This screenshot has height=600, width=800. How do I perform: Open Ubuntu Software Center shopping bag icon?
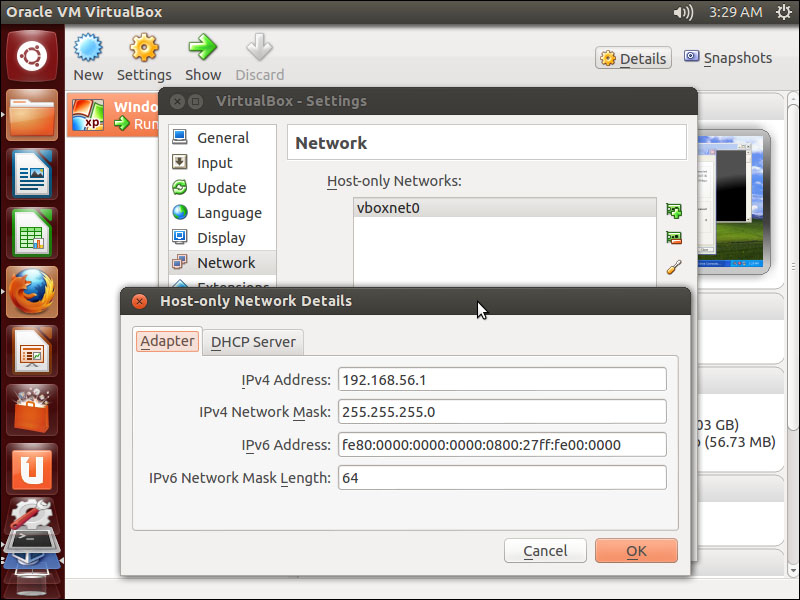32,410
